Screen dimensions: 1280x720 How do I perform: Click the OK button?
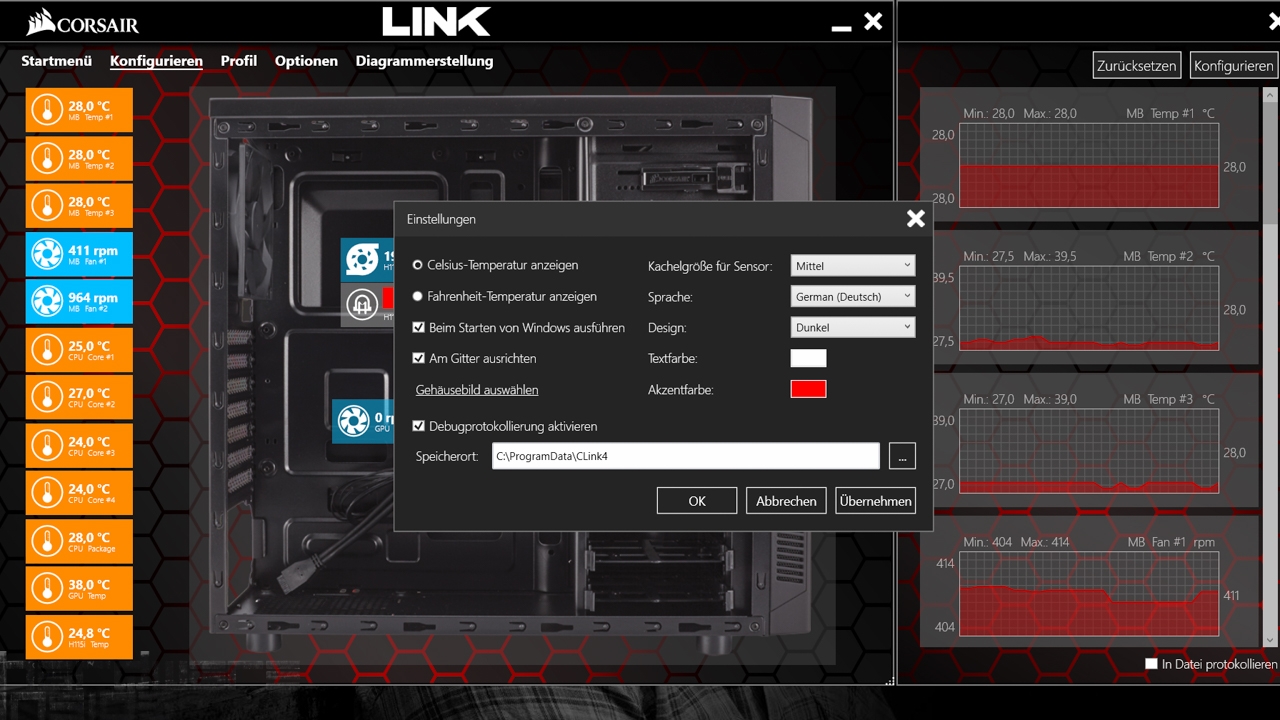697,501
